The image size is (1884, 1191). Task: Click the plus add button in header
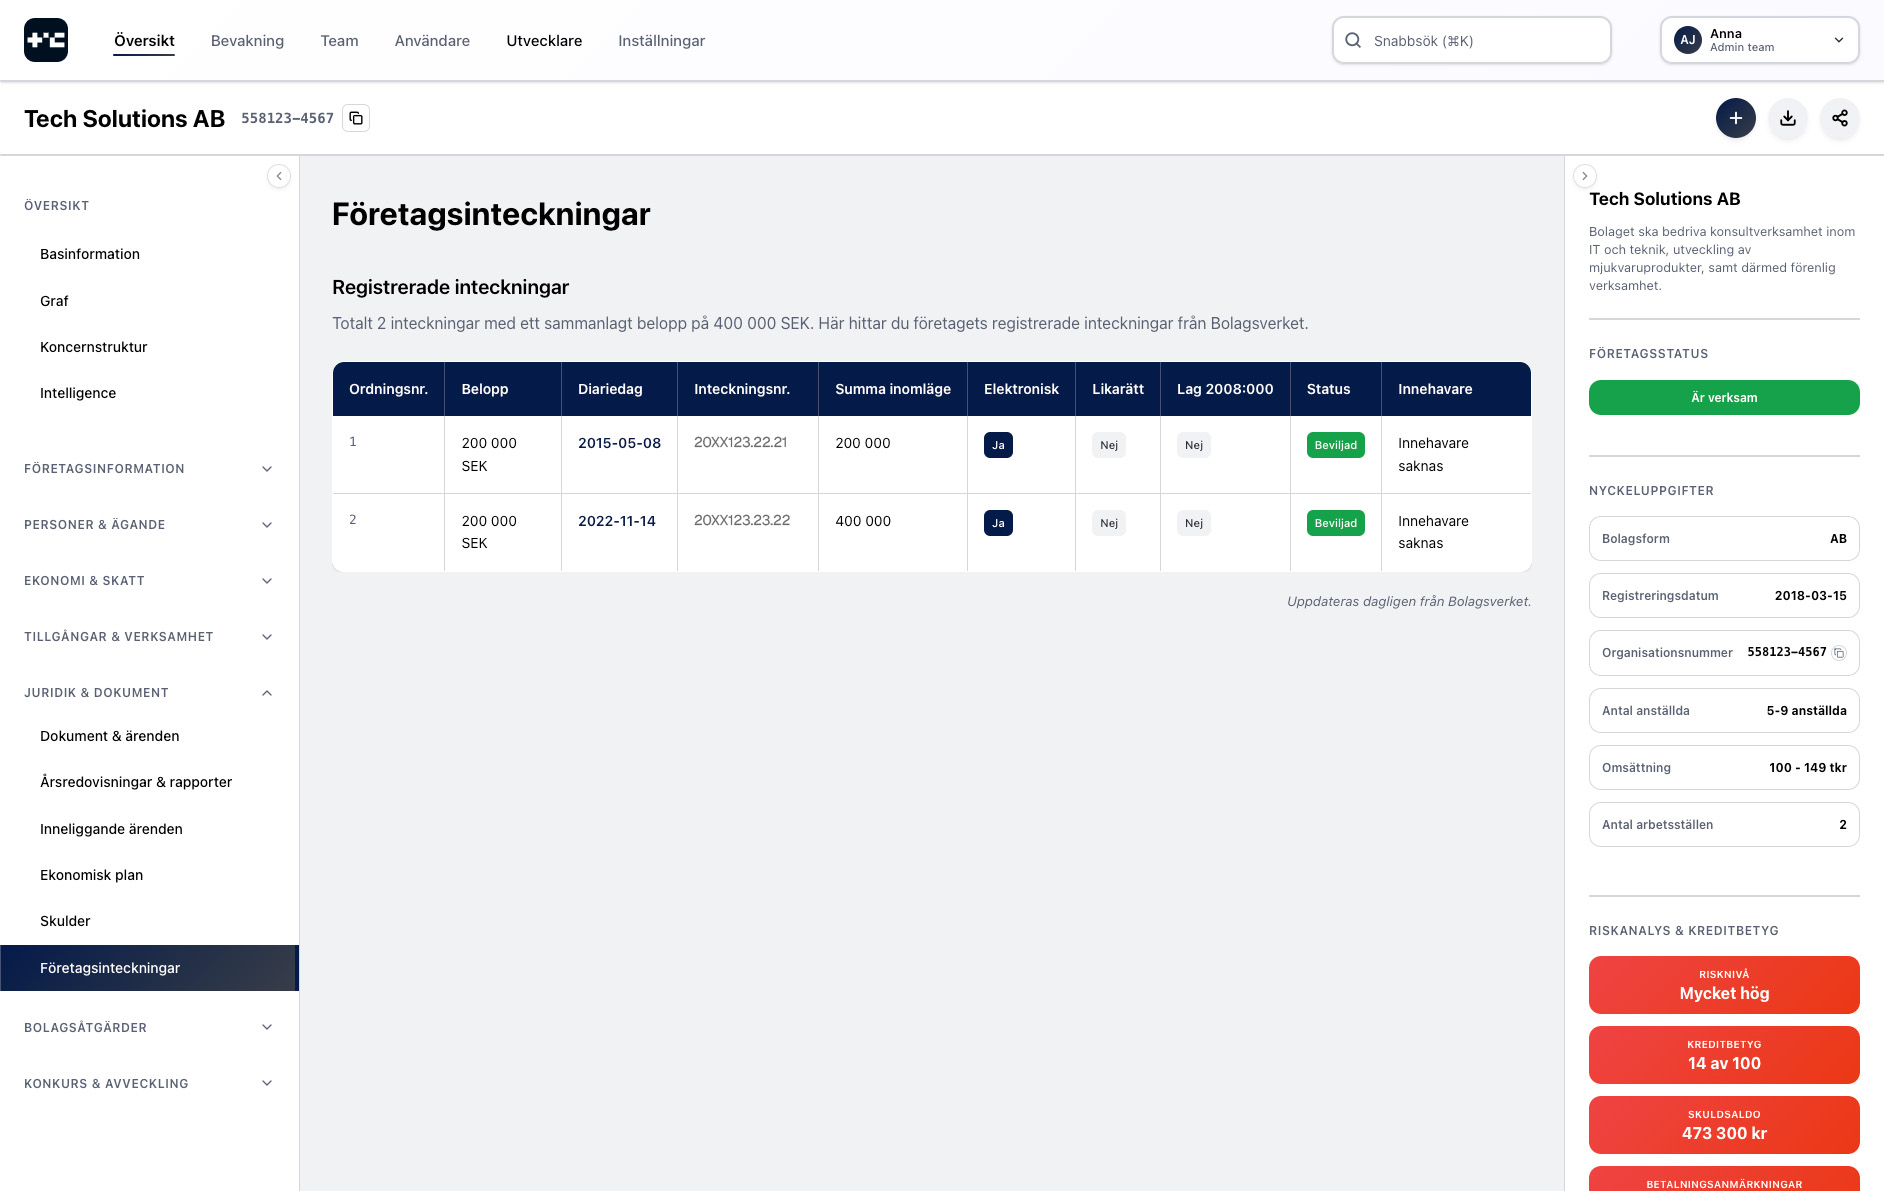coord(1735,118)
